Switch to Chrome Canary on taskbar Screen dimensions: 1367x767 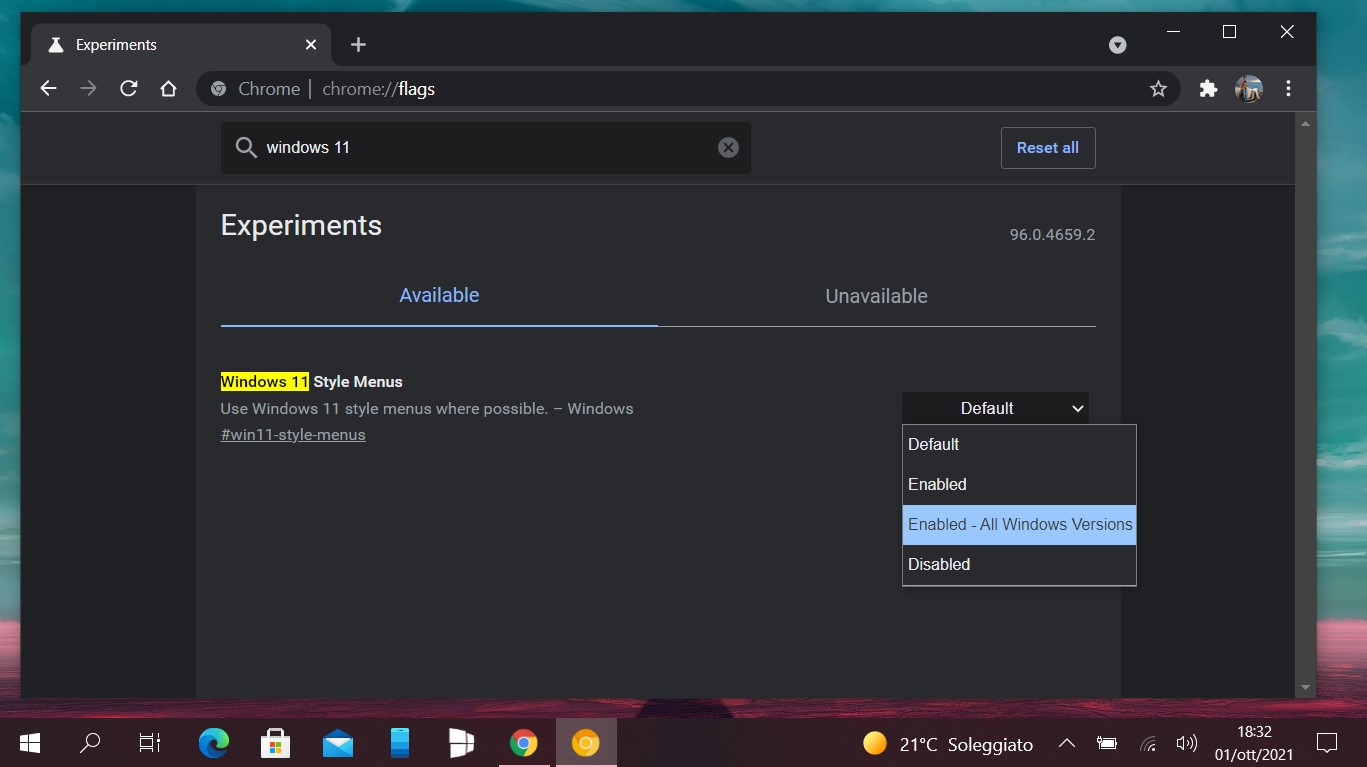pos(586,743)
